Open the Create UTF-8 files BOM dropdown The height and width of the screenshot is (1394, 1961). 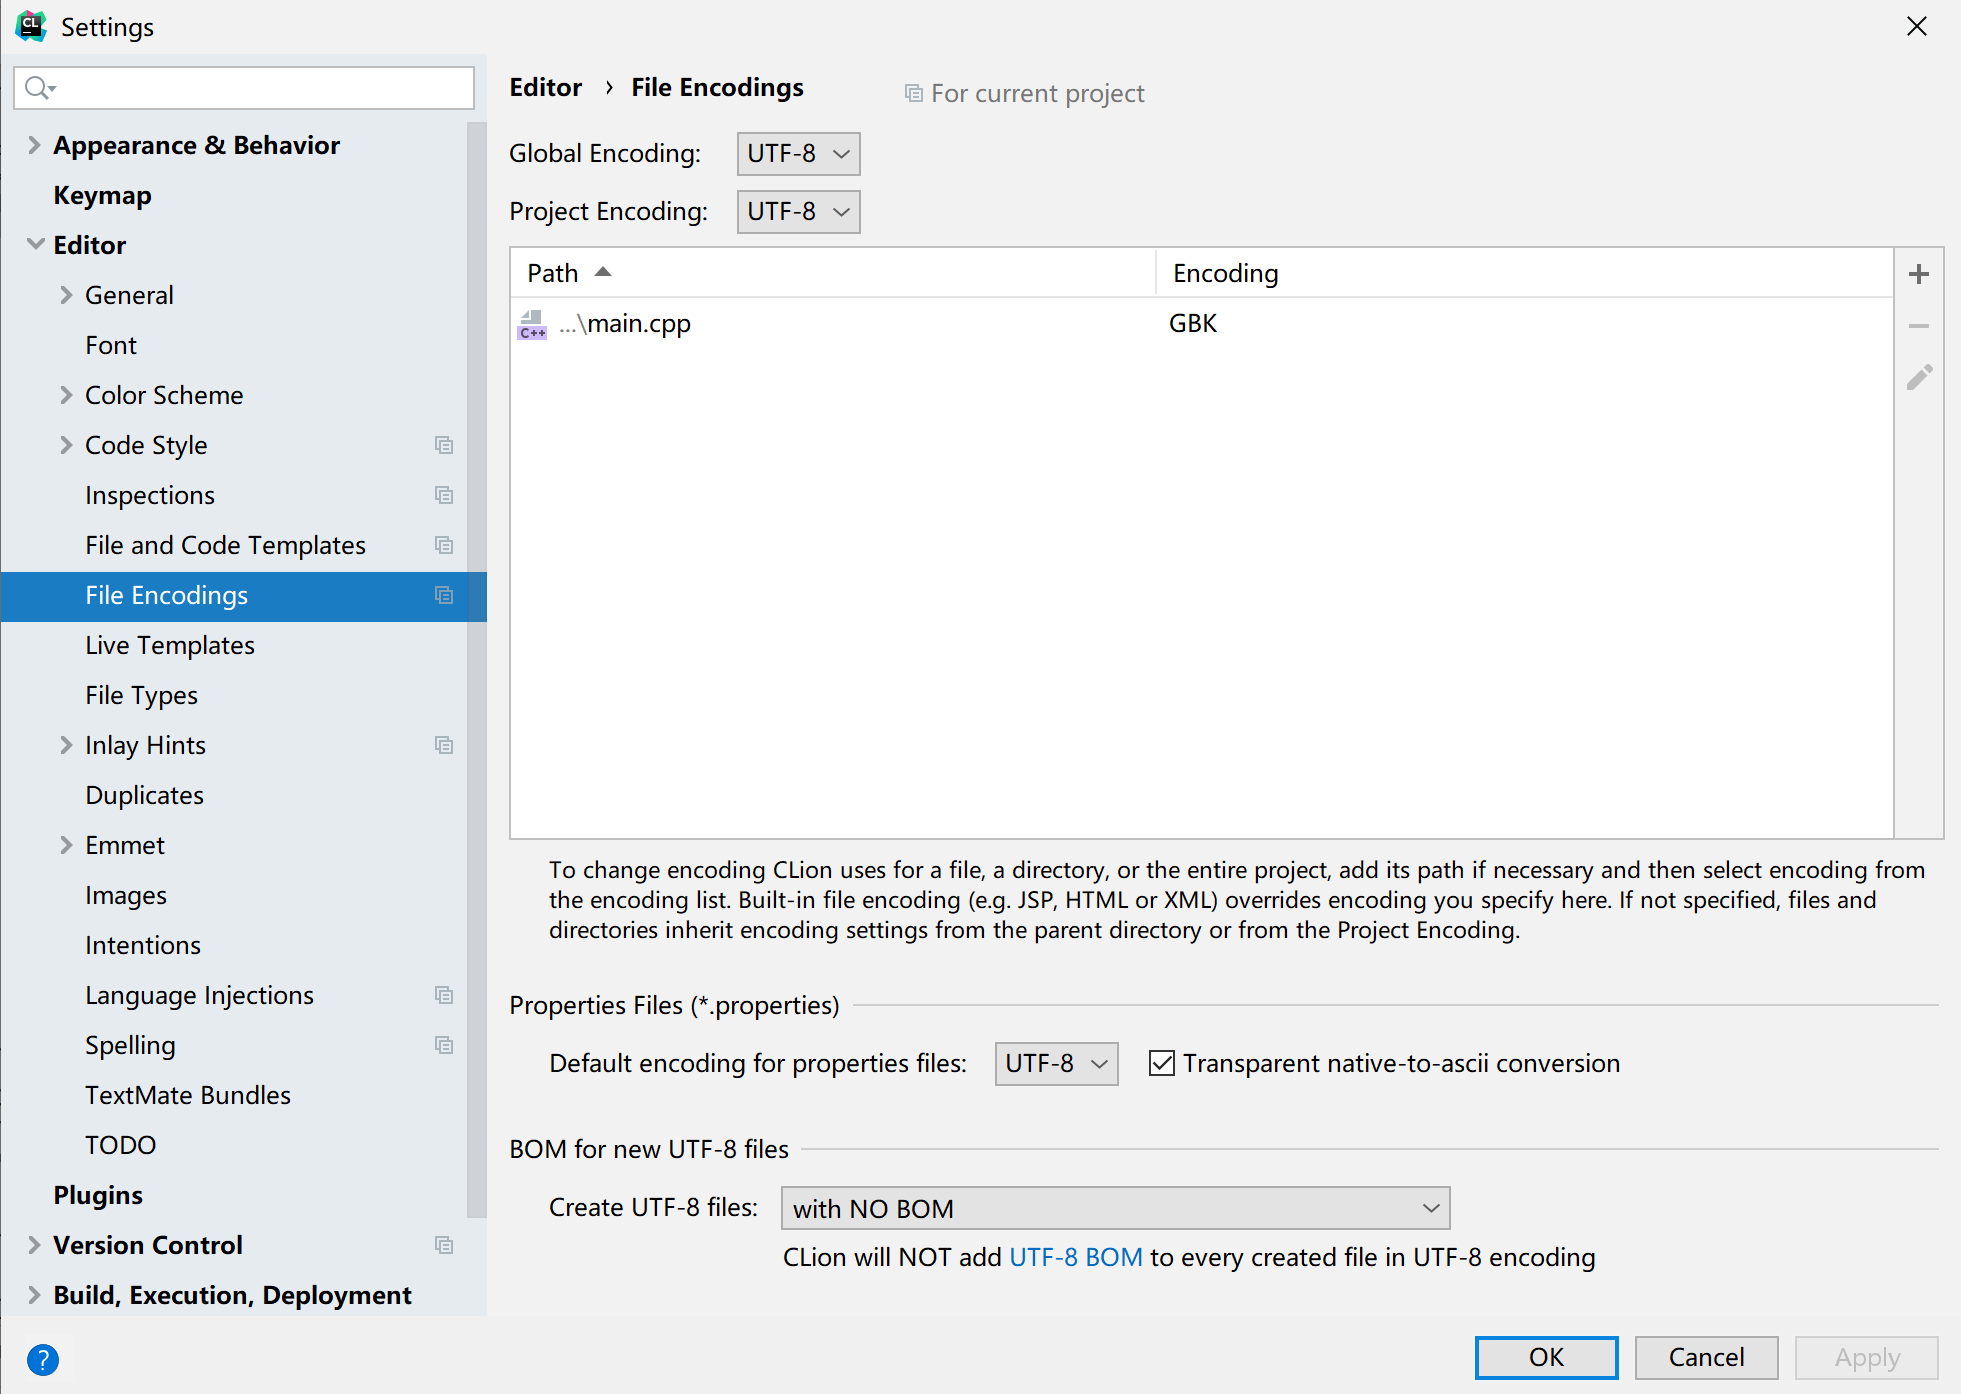tap(1114, 1208)
